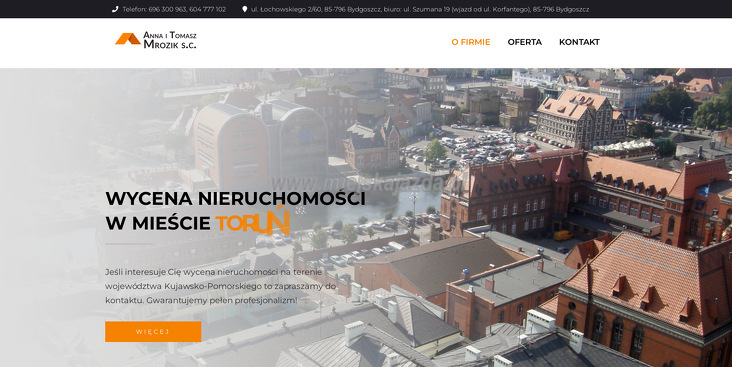732x367 pixels.
Task: Click the location pin icon before the address
Action: (x=245, y=9)
